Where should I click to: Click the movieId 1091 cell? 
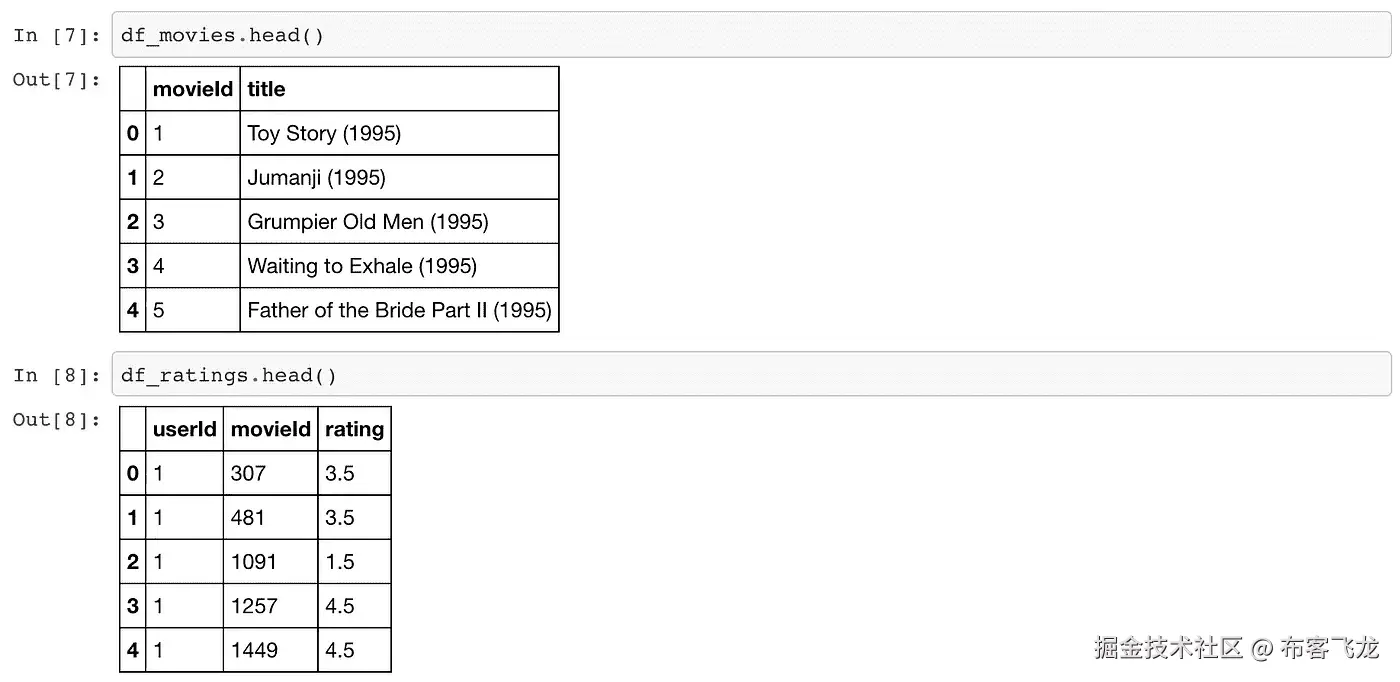click(254, 562)
